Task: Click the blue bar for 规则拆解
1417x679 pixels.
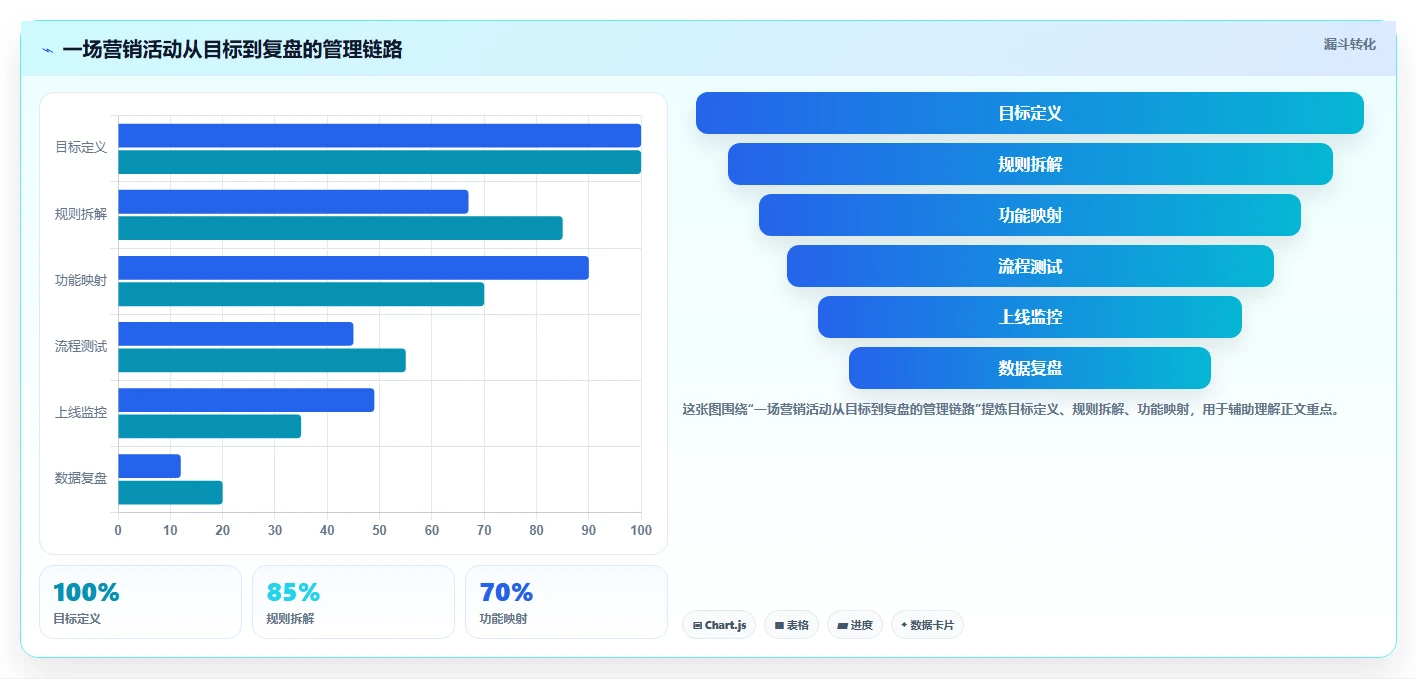Action: tap(293, 202)
